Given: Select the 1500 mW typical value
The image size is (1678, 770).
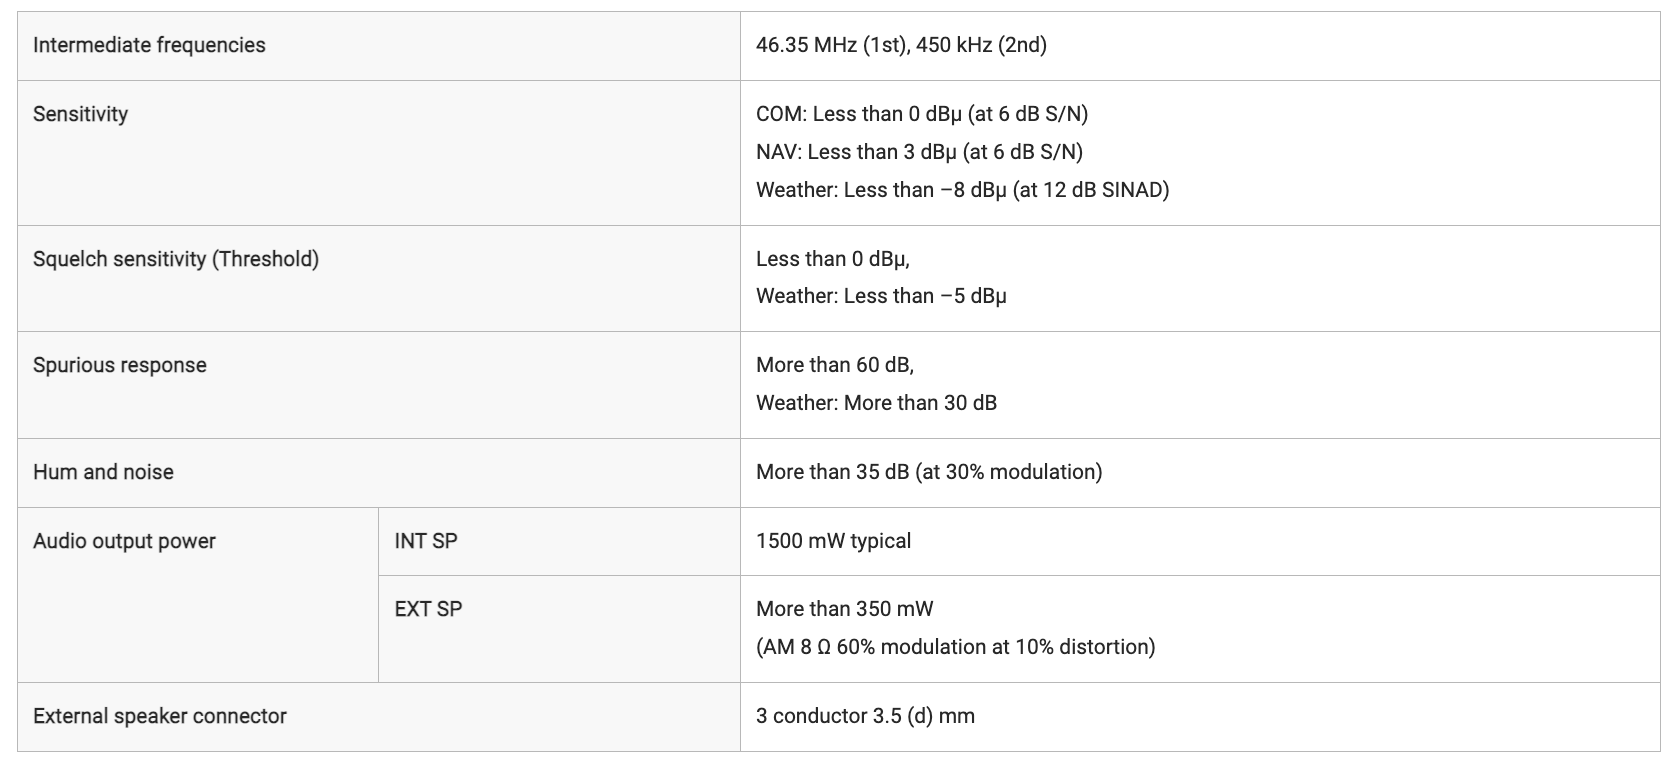Looking at the screenshot, I should point(833,541).
